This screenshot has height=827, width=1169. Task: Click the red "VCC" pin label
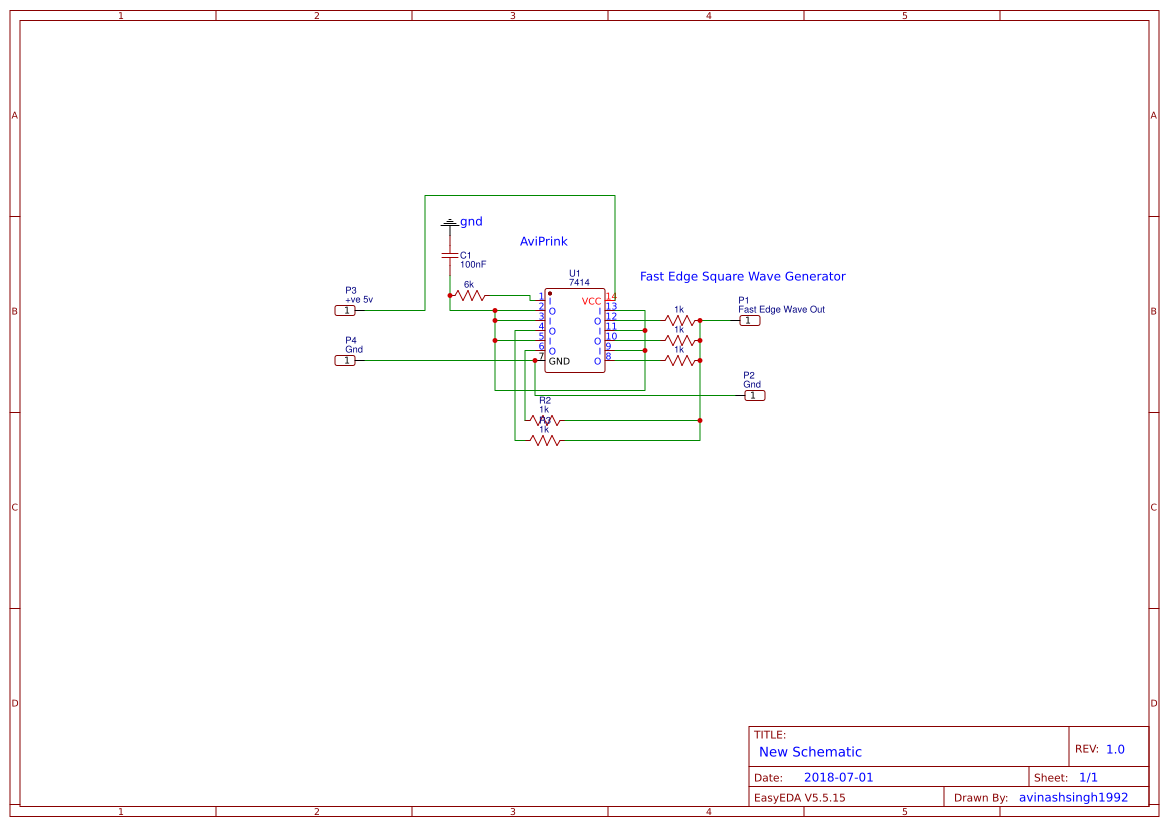(x=591, y=302)
